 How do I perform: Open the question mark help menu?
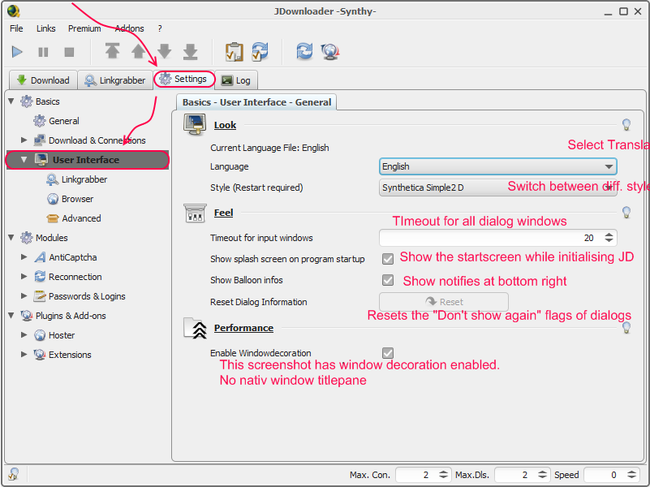[160, 28]
